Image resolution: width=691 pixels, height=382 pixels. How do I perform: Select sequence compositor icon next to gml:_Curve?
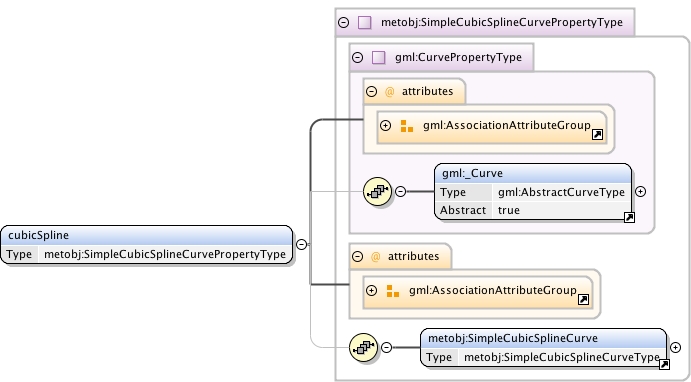[377, 191]
